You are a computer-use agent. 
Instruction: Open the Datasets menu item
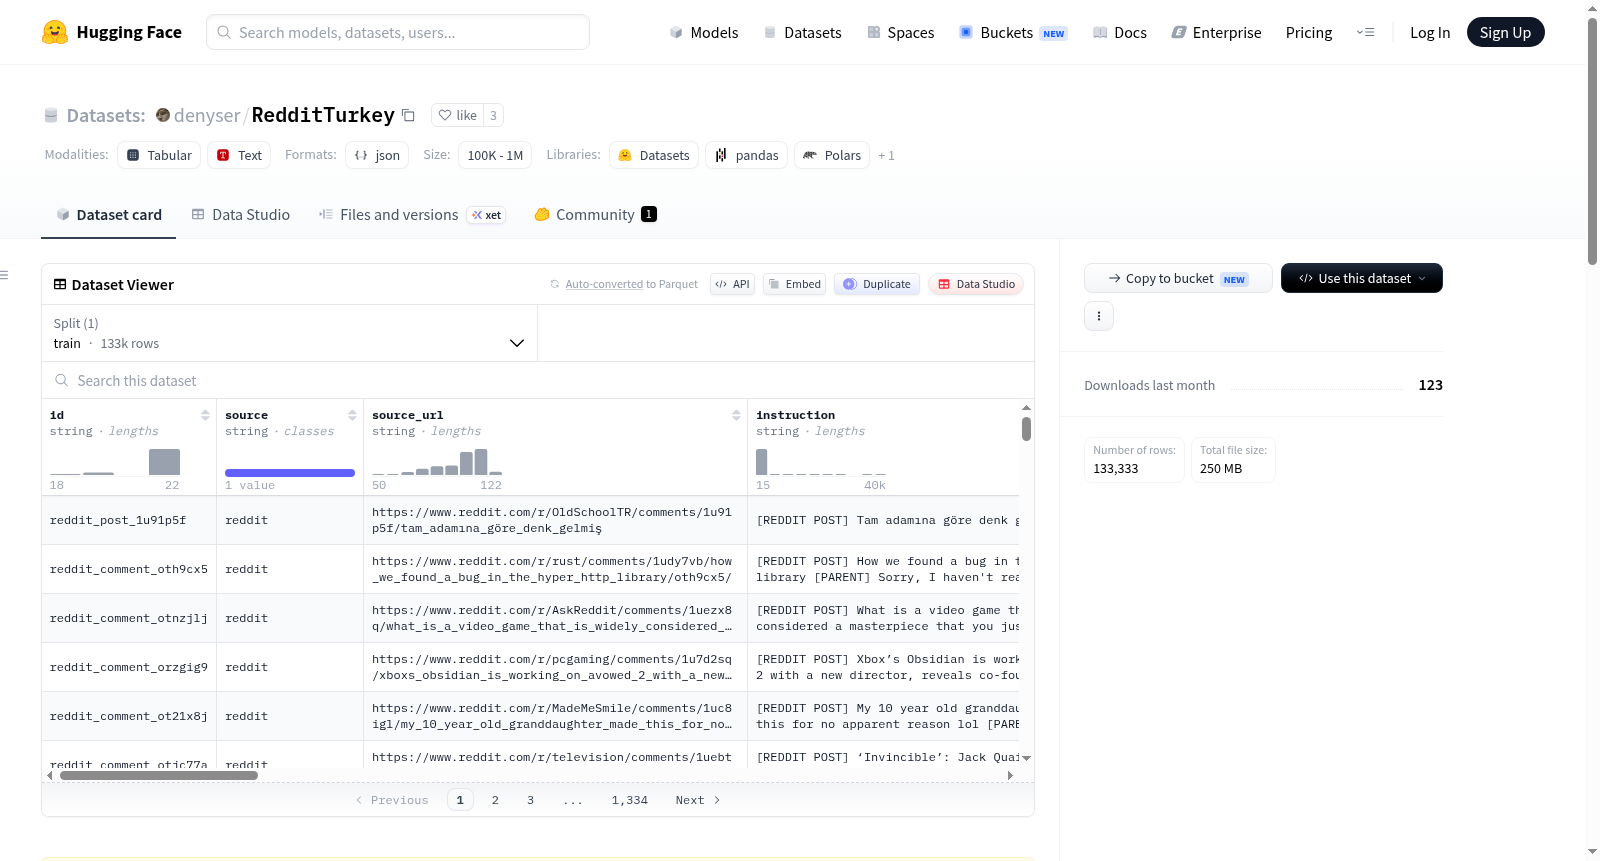pos(802,32)
